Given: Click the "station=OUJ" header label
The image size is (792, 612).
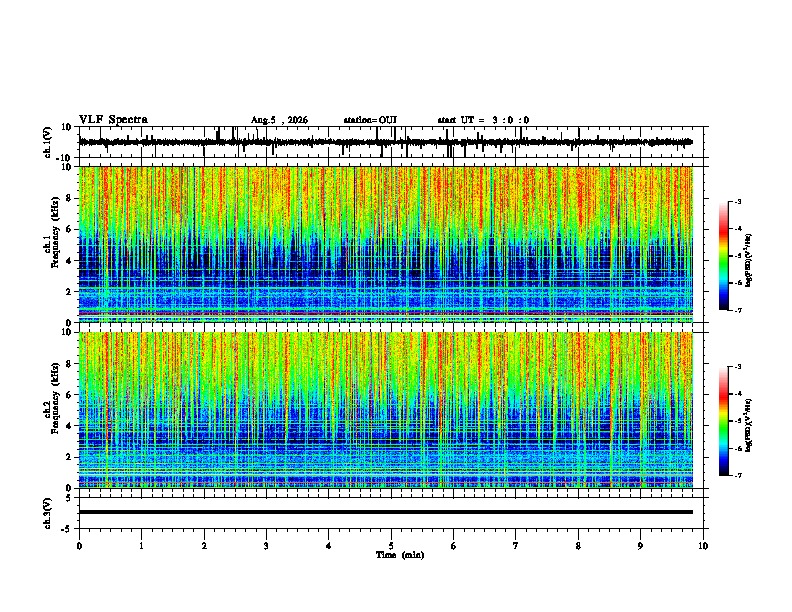Looking at the screenshot, I should click(370, 120).
